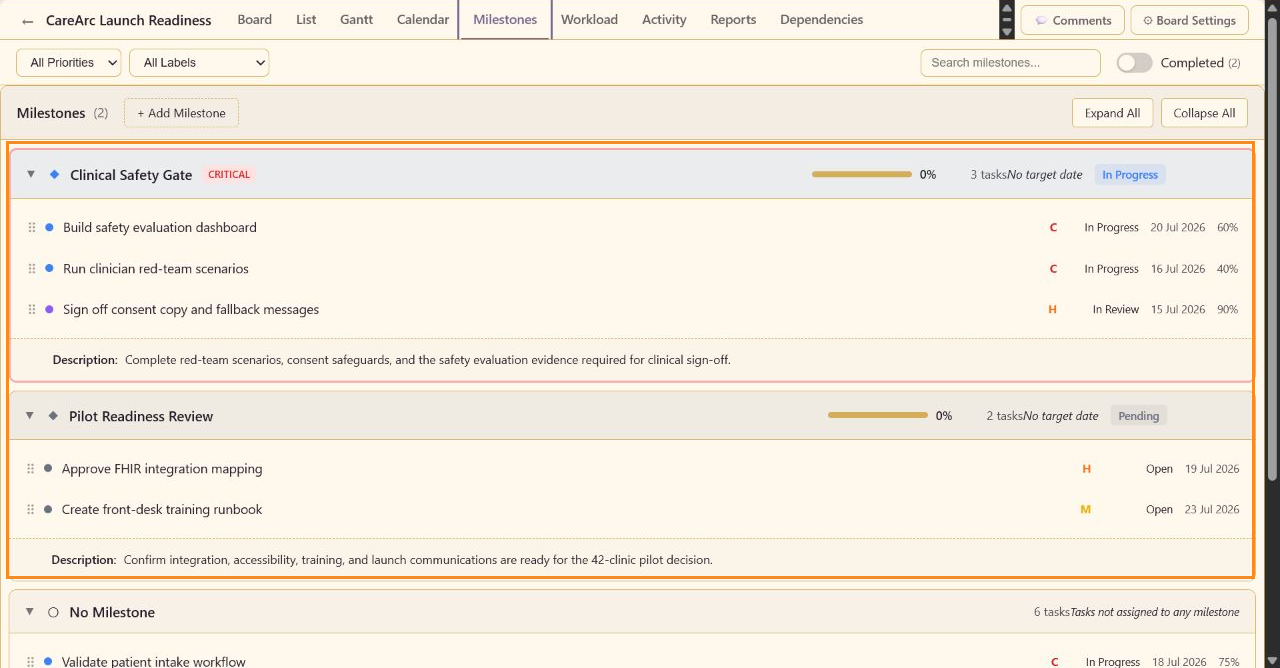The image size is (1280, 668).
Task: Click drag handle for Run clinician red-team scenarios
Action: 32,269
